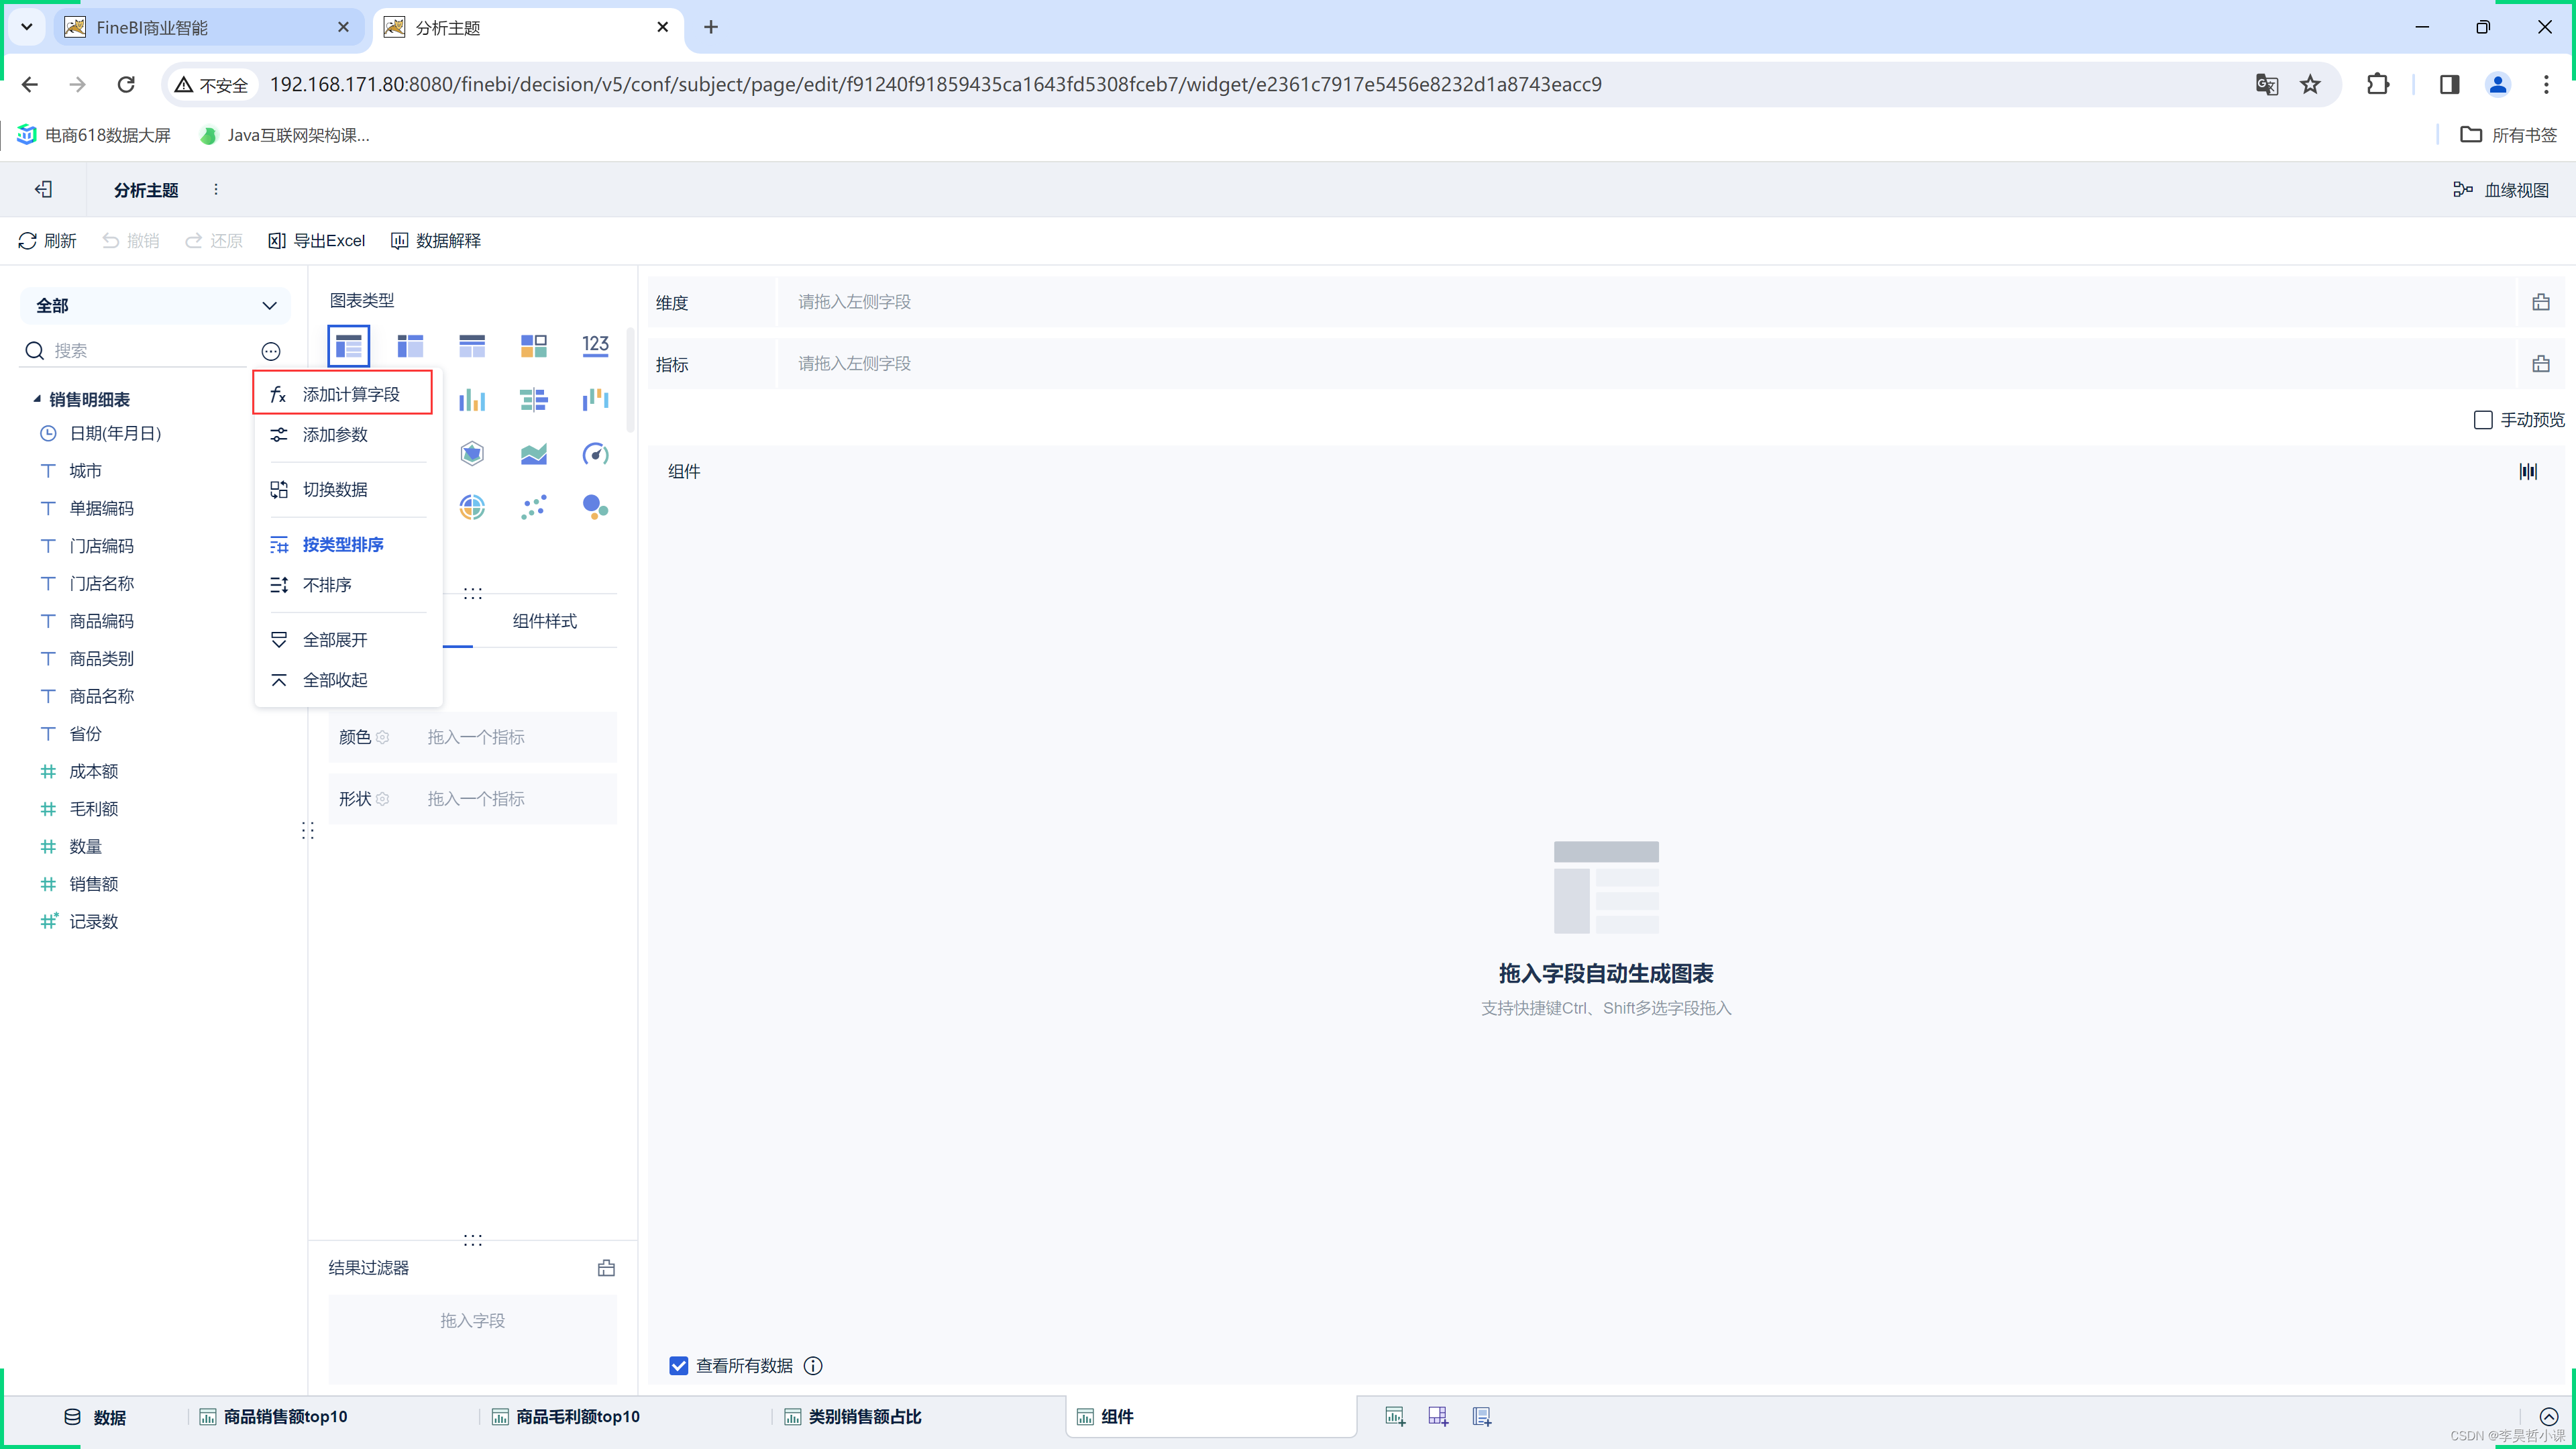Viewport: 2576px width, 1449px height.
Task: Bookmark this page with the star icon
Action: point(2310,85)
